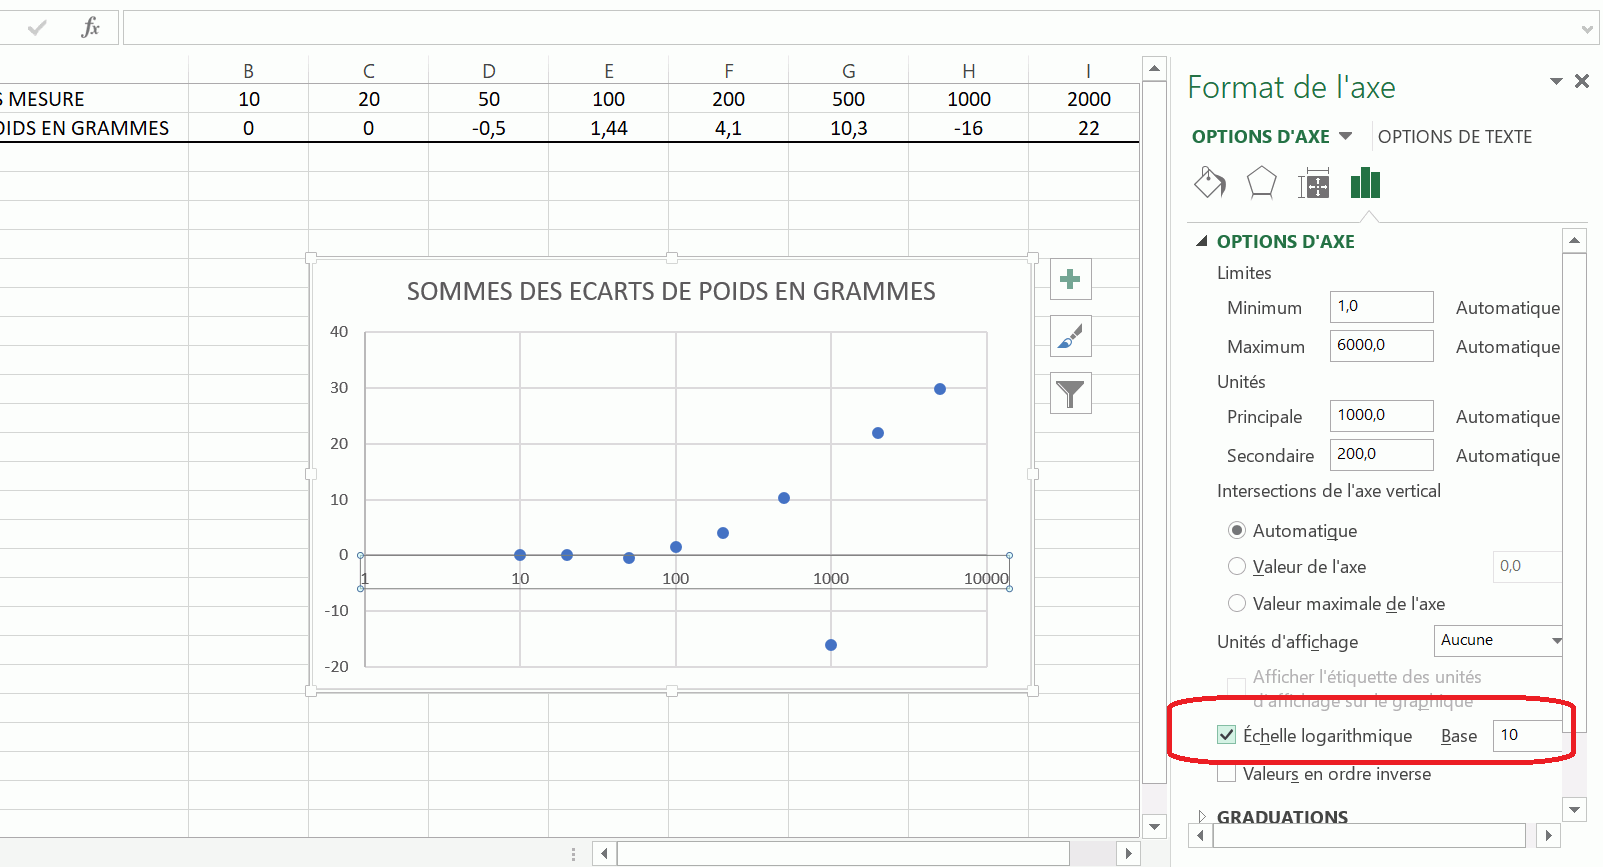The width and height of the screenshot is (1603, 867).
Task: Click the logarithmic Base field
Action: tap(1527, 736)
